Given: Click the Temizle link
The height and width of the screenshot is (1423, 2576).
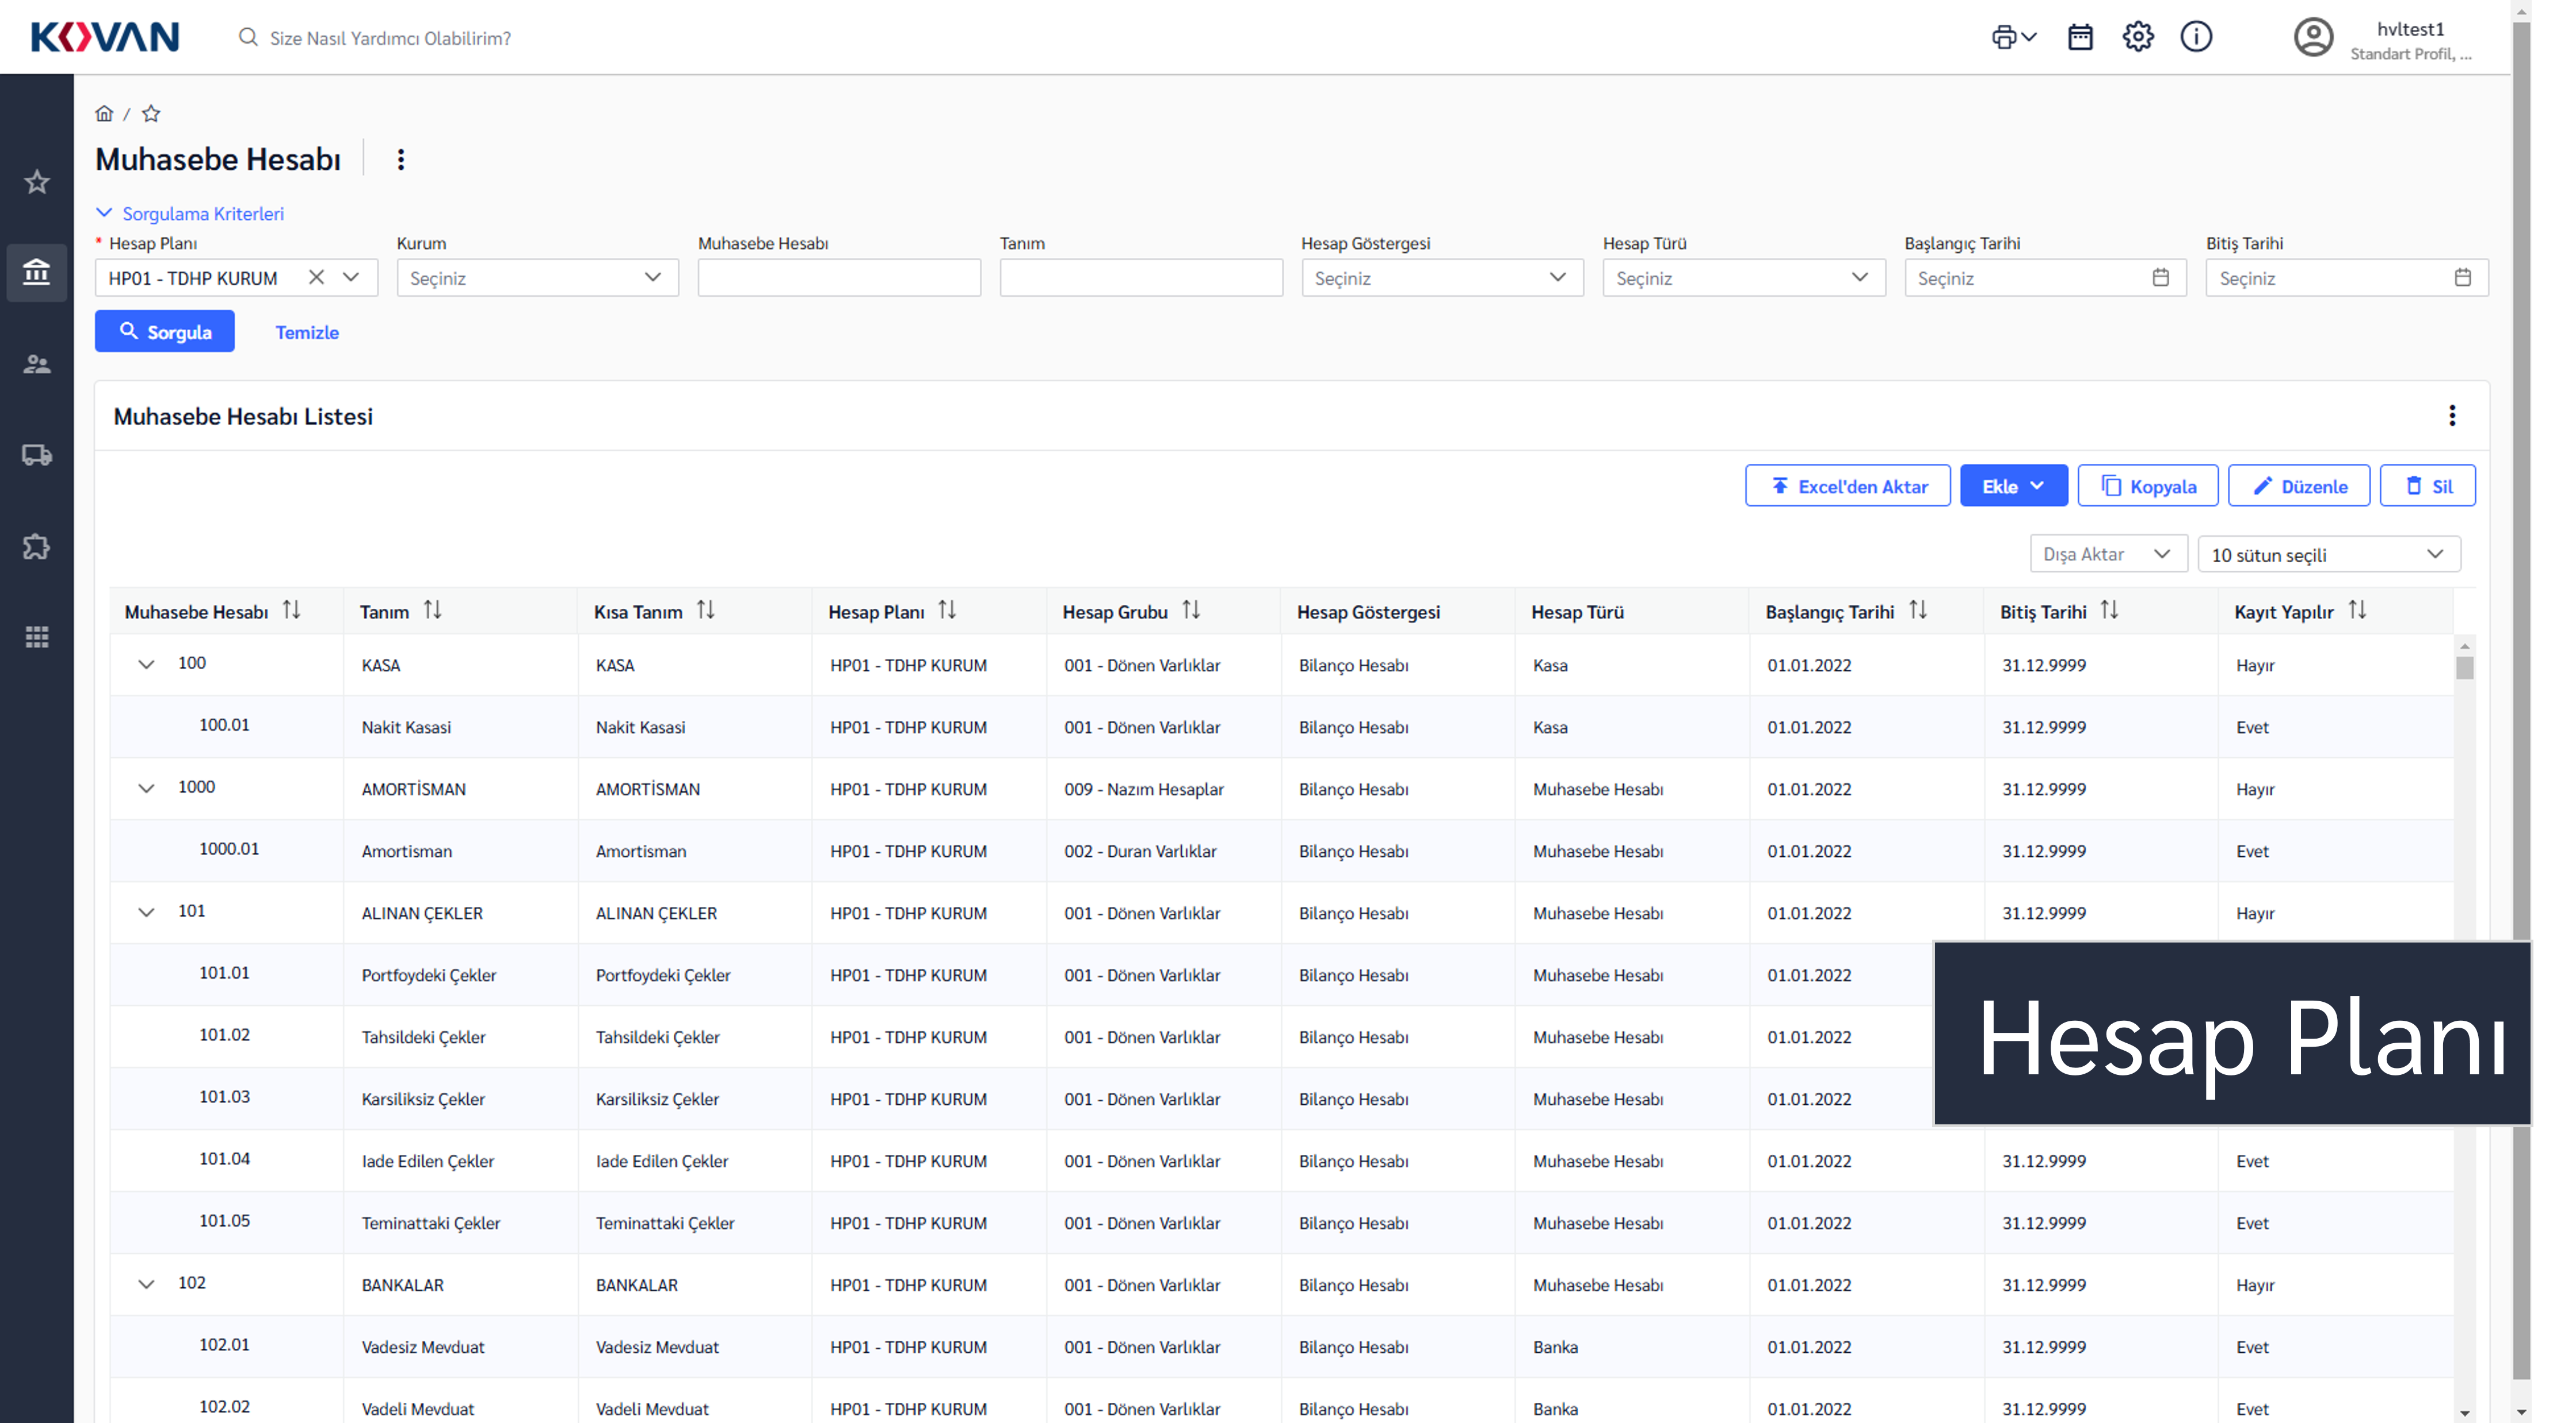Looking at the screenshot, I should pyautogui.click(x=307, y=332).
